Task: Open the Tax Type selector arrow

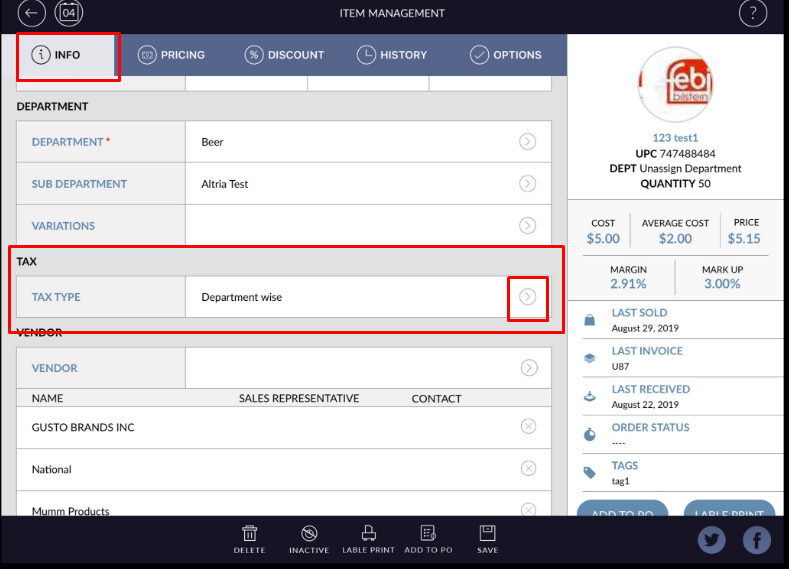Action: coord(527,297)
